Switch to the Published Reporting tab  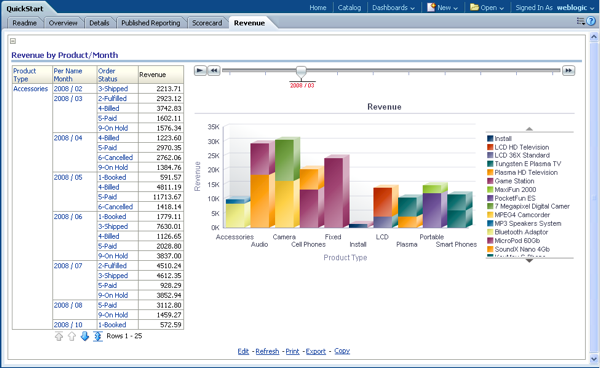(x=151, y=23)
